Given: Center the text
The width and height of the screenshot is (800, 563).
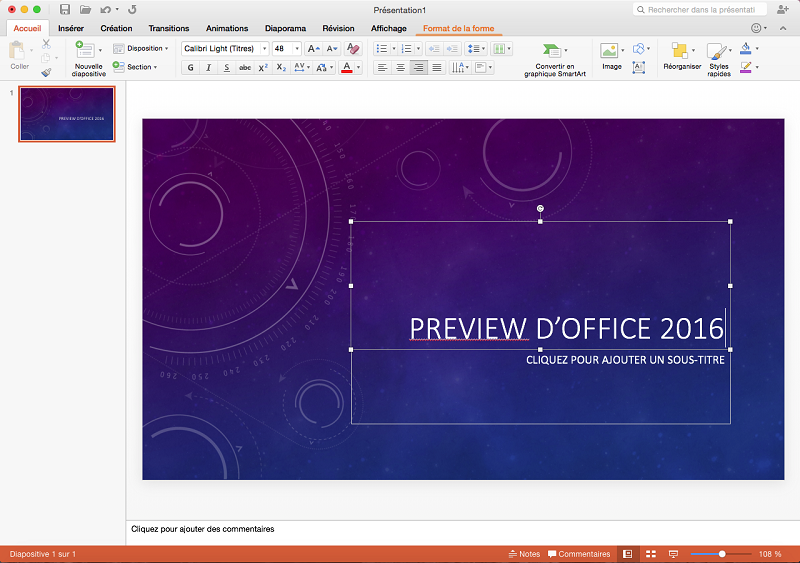Looking at the screenshot, I should pos(401,67).
